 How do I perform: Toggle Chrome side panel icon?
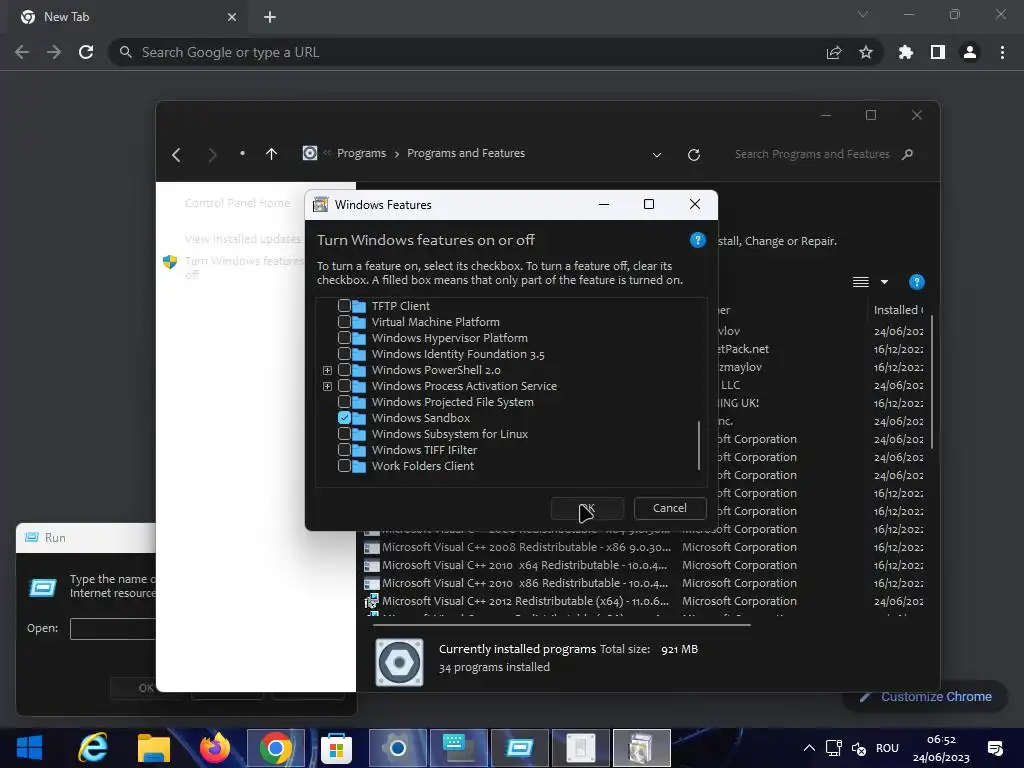(x=938, y=52)
